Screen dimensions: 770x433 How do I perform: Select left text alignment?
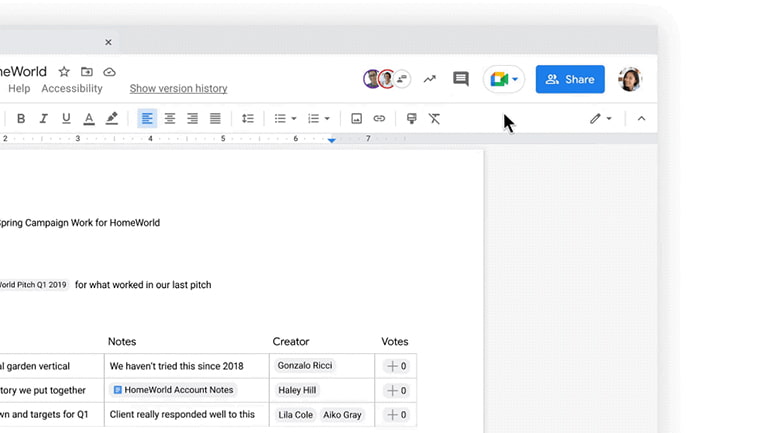coord(147,118)
